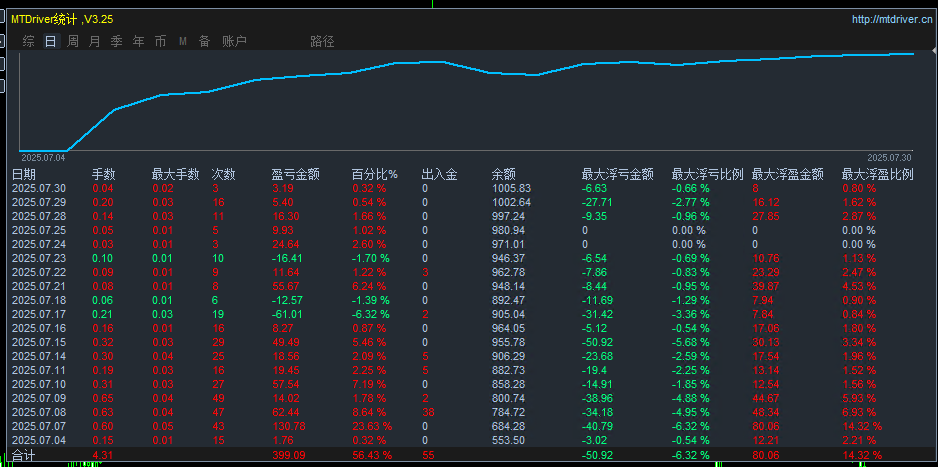Image resolution: width=938 pixels, height=467 pixels.
Task: Click the balance value 1005.83
Action: [511, 188]
